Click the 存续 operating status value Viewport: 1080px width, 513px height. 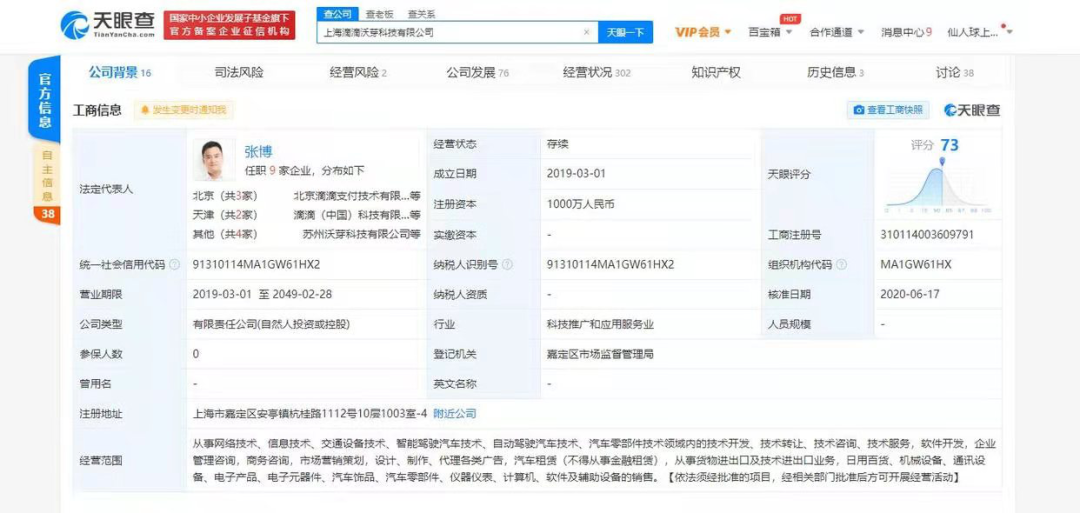click(x=558, y=145)
